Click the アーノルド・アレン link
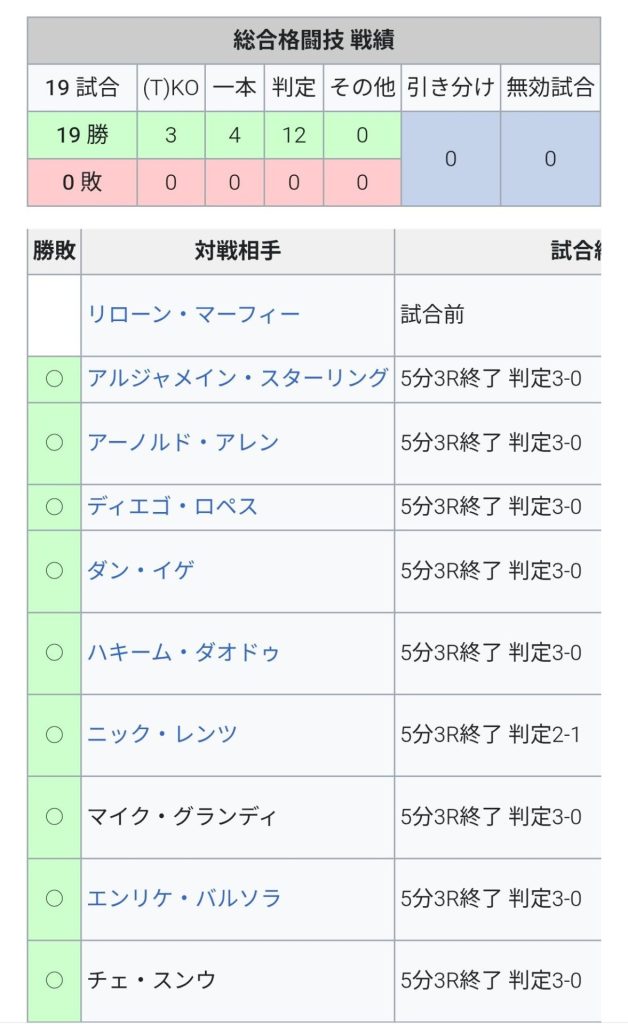 pyautogui.click(x=183, y=442)
